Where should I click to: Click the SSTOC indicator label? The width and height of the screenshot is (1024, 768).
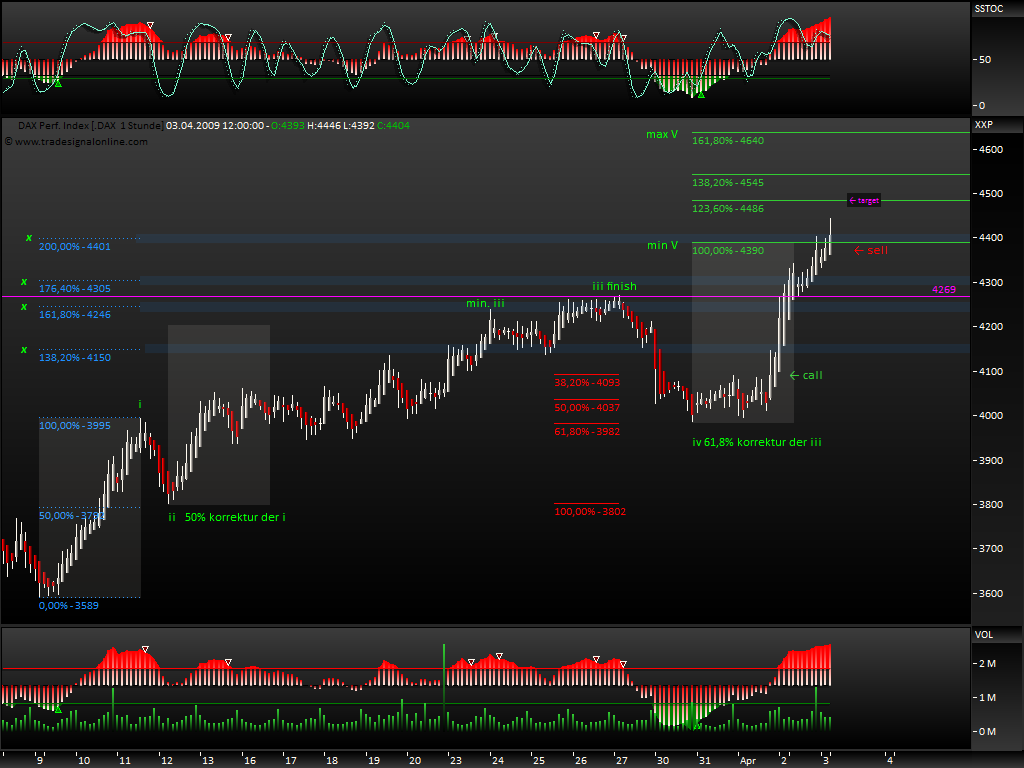[x=989, y=8]
